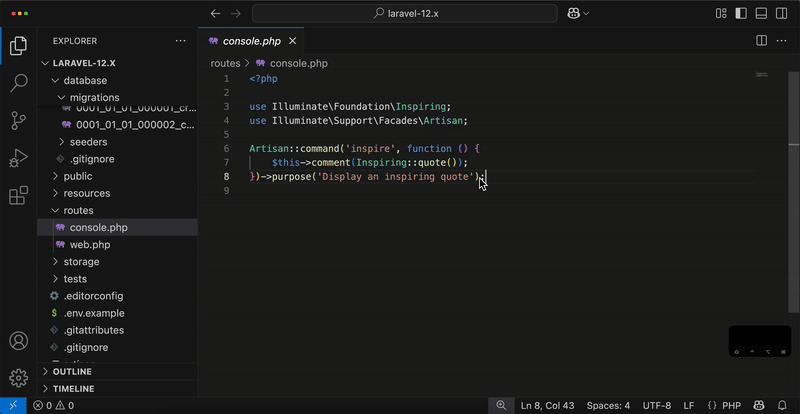
Task: Open the Accounts menu icon
Action: (18, 340)
